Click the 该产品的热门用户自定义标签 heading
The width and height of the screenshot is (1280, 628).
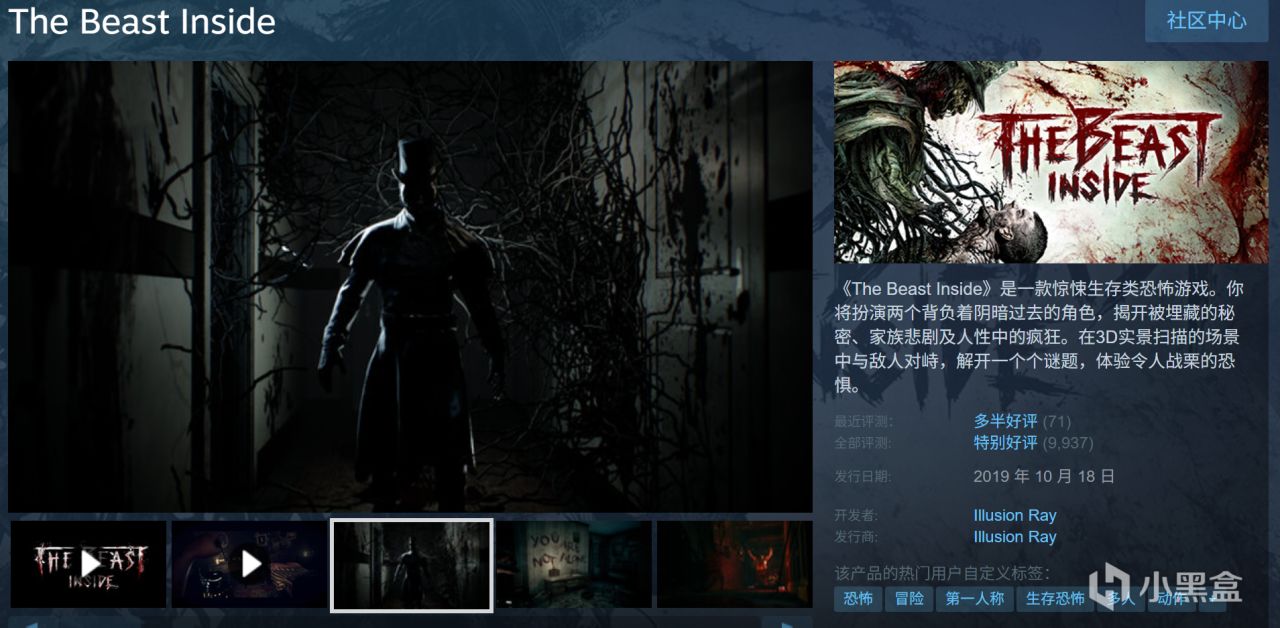(942, 573)
